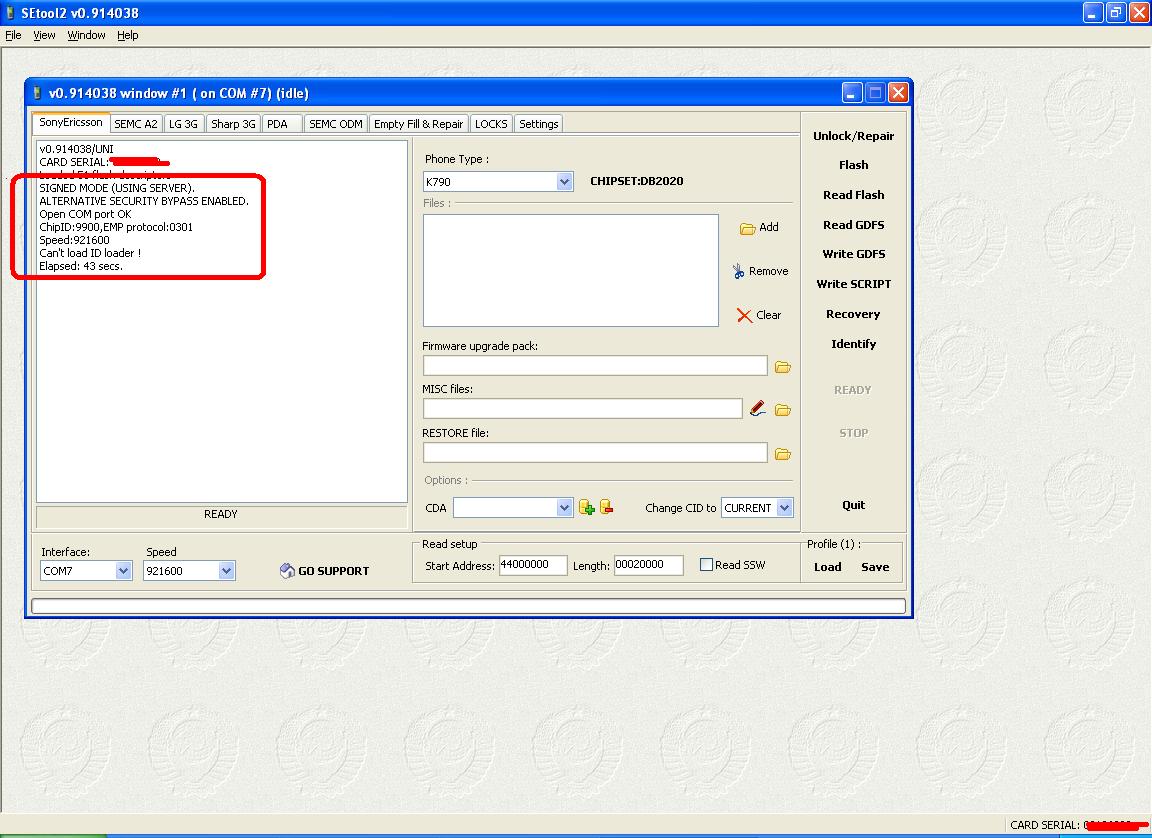Click the add CDA plus icon
Viewport: 1152px width, 838px height.
click(587, 508)
